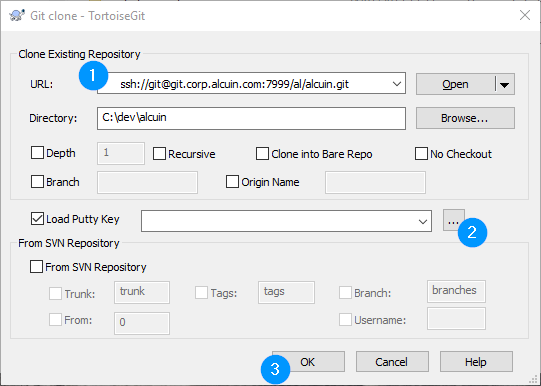Check Clone into Bare Repo

coord(262,154)
